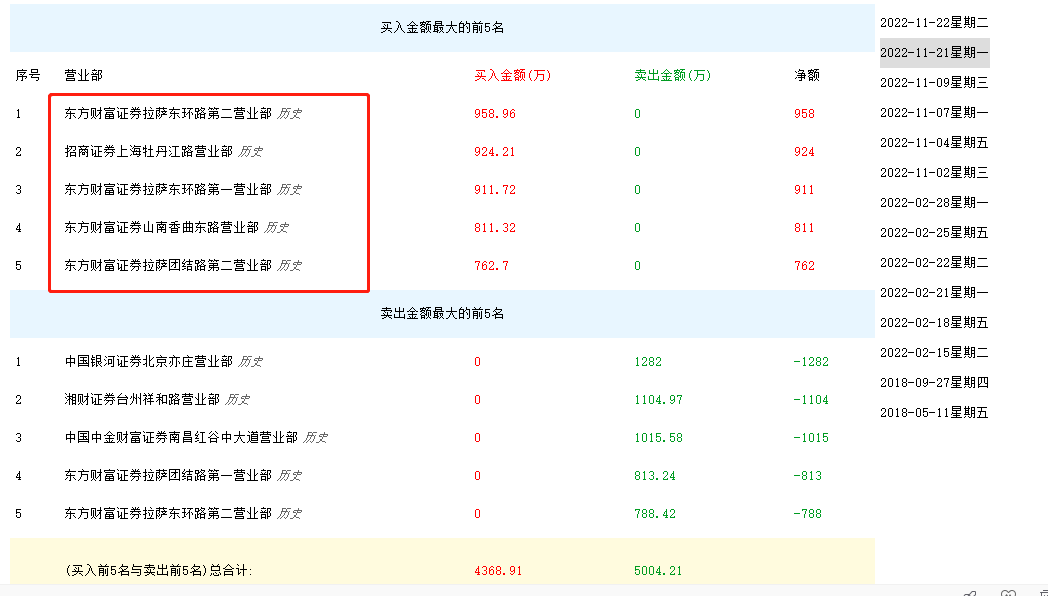Click the 买入金额最大的前5名 section title

[x=442, y=28]
